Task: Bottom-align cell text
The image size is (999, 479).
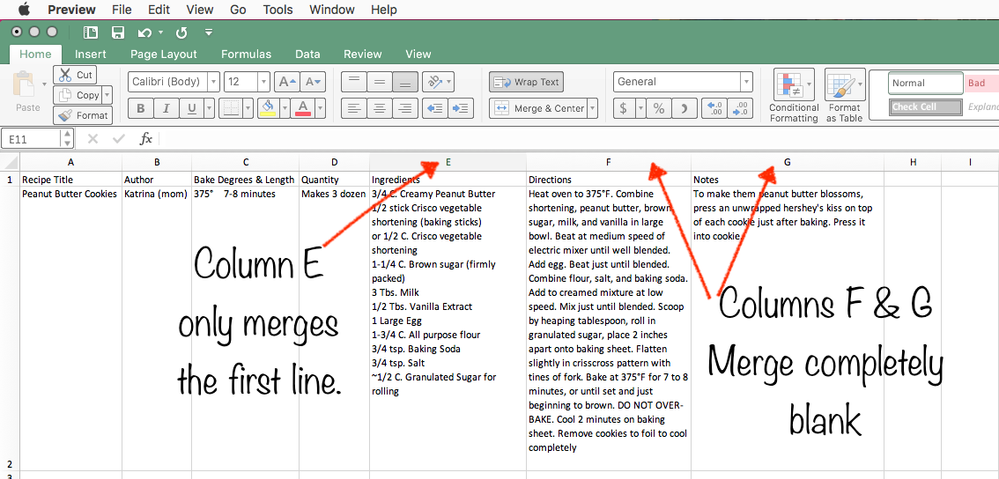Action: (x=406, y=82)
